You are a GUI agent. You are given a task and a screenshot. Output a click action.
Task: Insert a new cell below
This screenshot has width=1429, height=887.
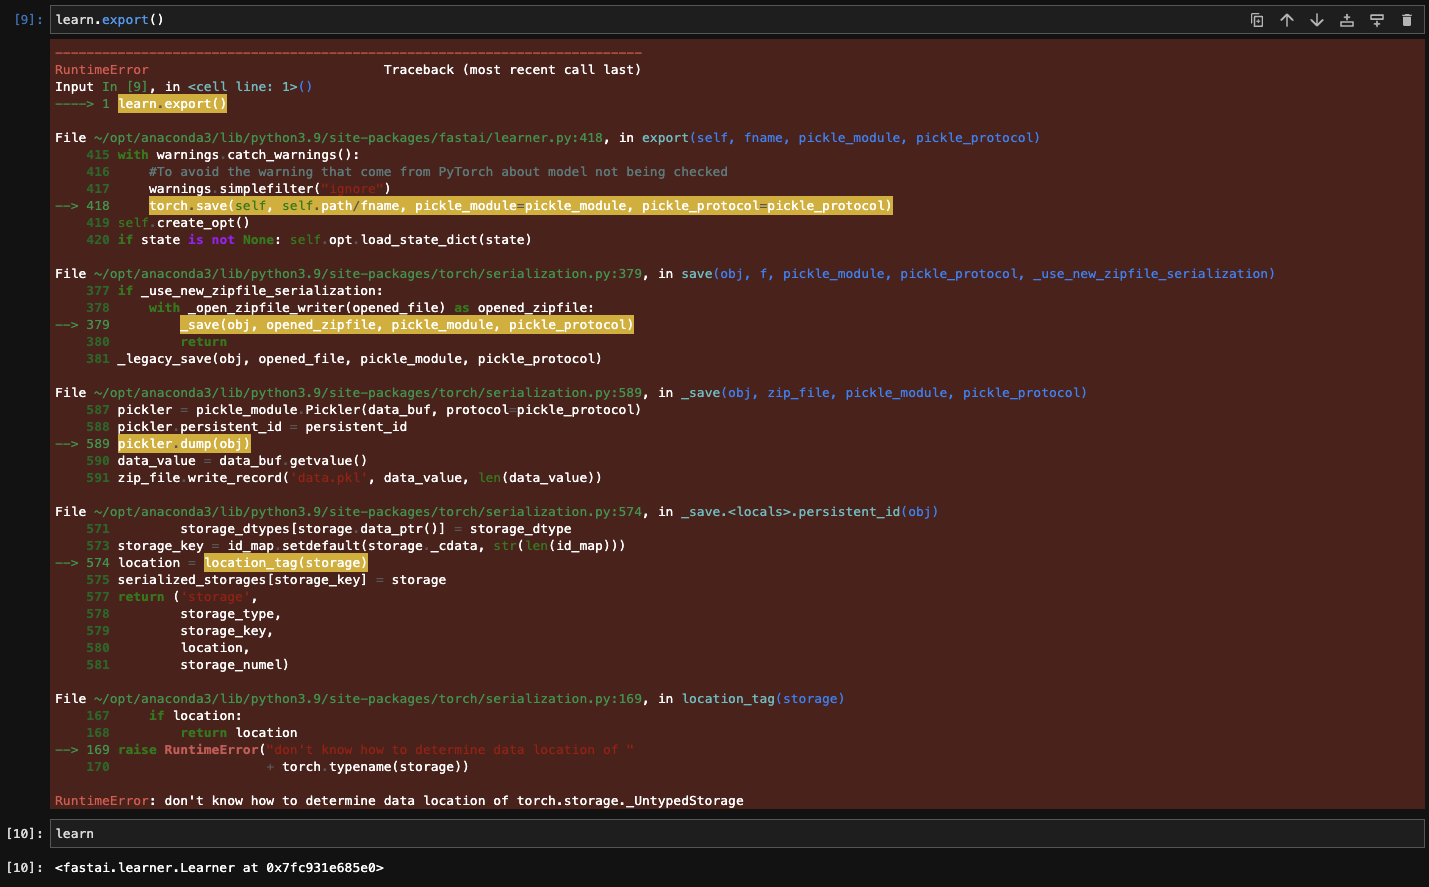(1377, 20)
